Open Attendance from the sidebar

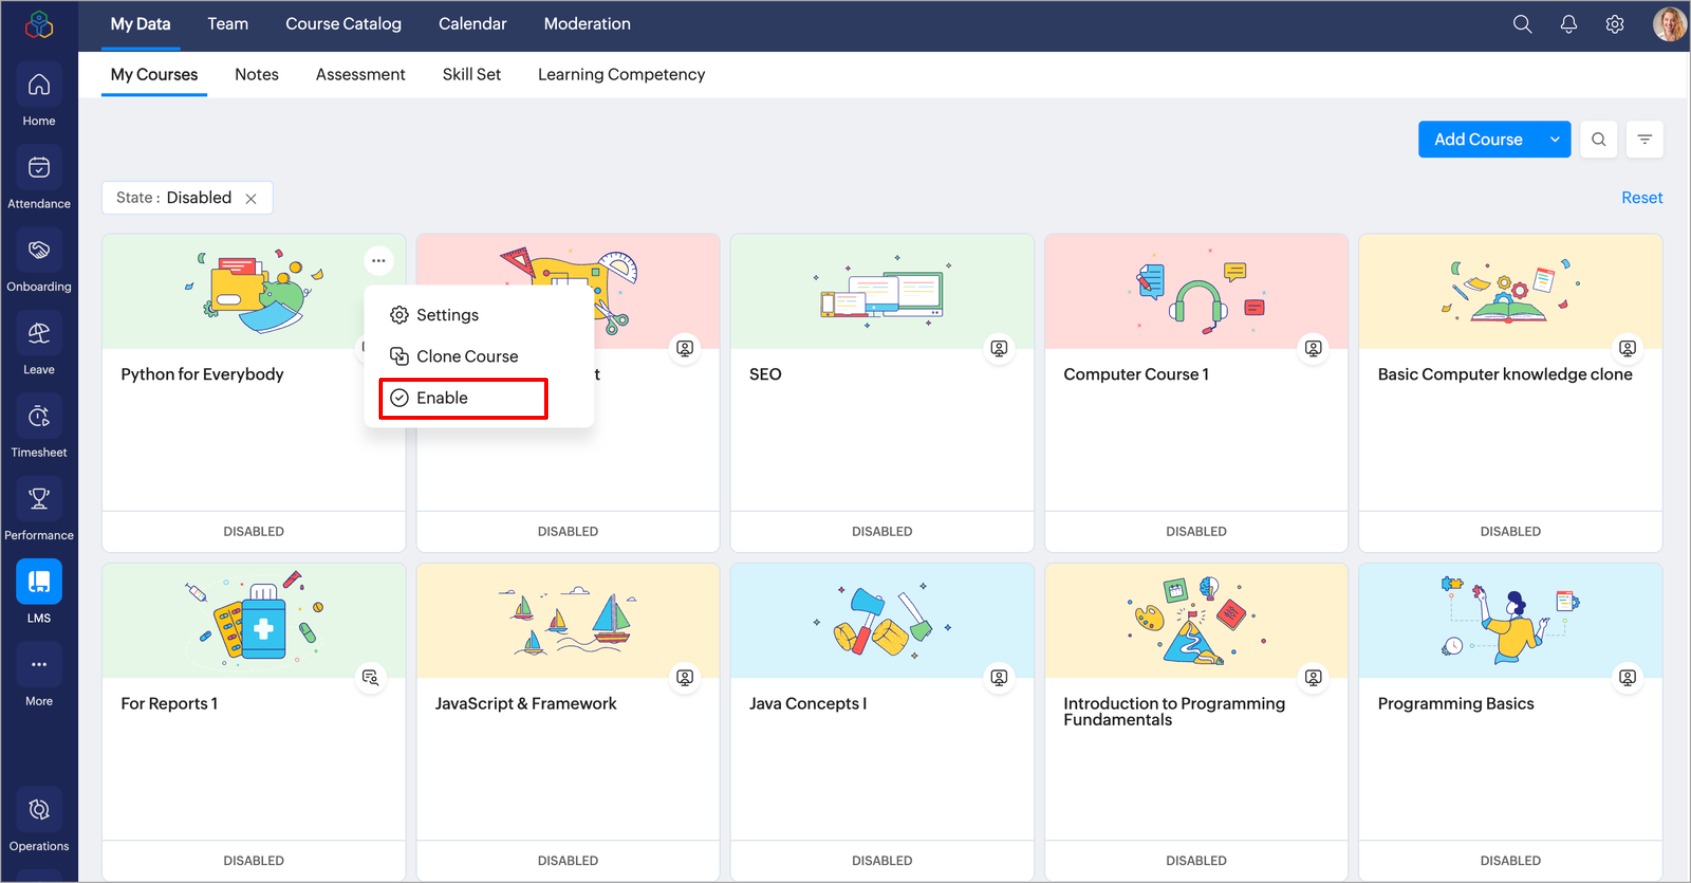coord(39,179)
